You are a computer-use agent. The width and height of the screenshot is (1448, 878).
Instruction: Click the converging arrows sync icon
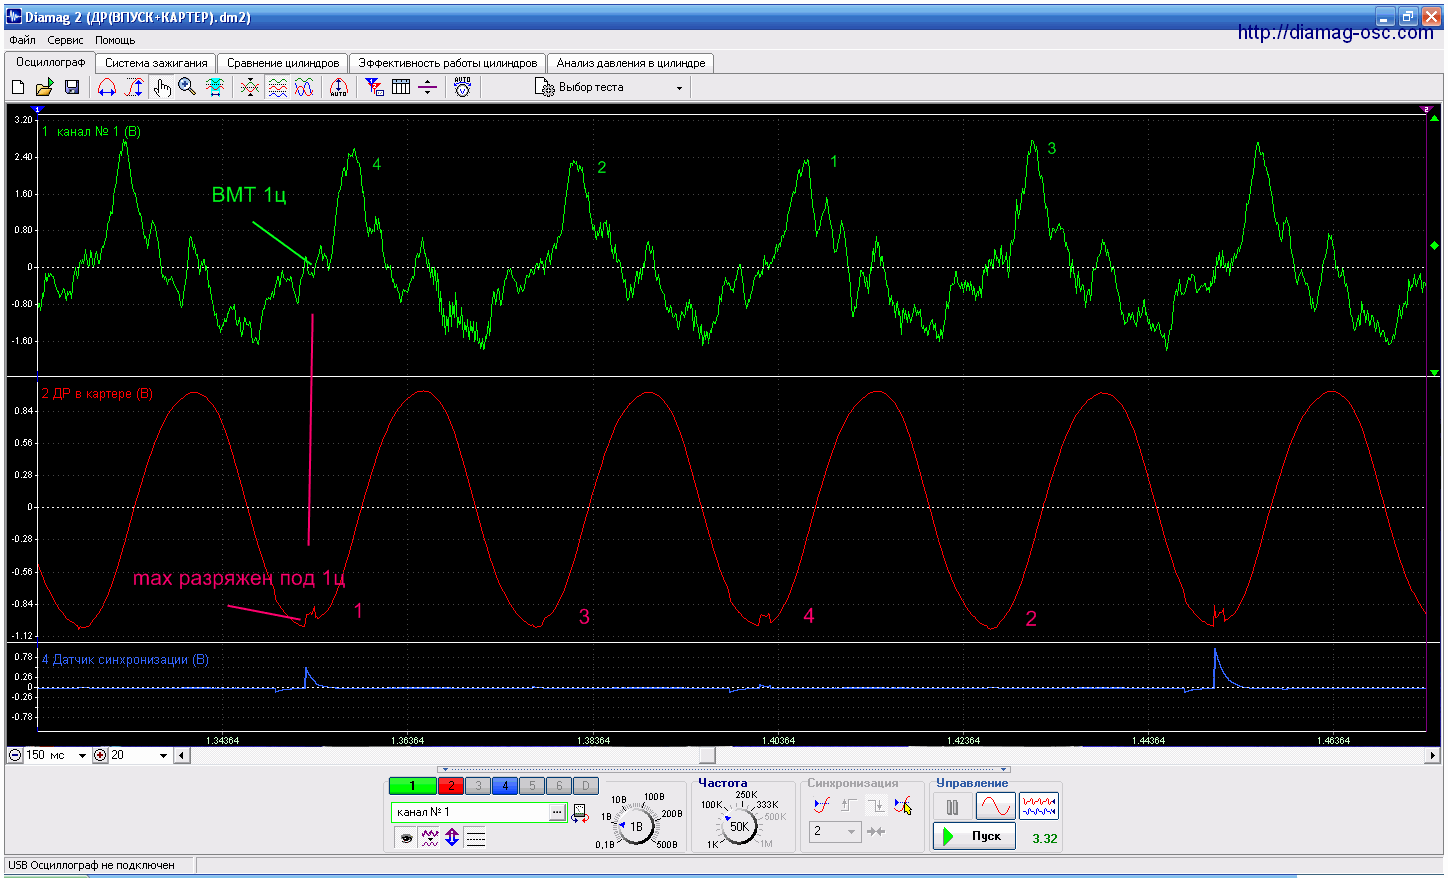(x=876, y=831)
